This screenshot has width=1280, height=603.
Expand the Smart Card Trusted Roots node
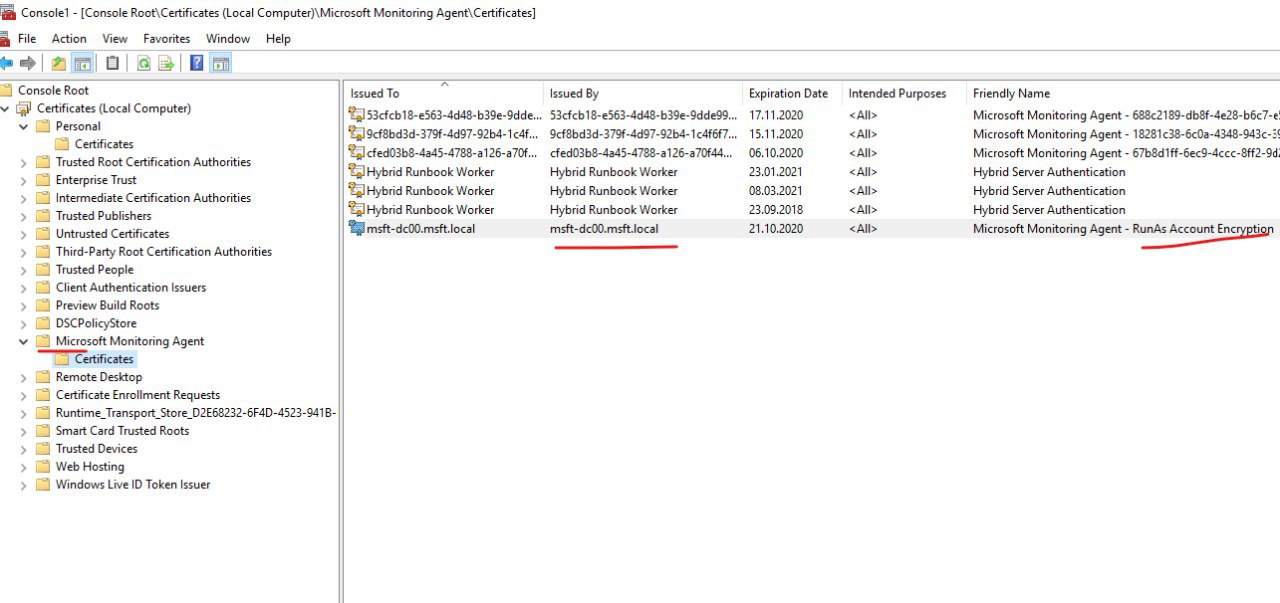pos(24,431)
